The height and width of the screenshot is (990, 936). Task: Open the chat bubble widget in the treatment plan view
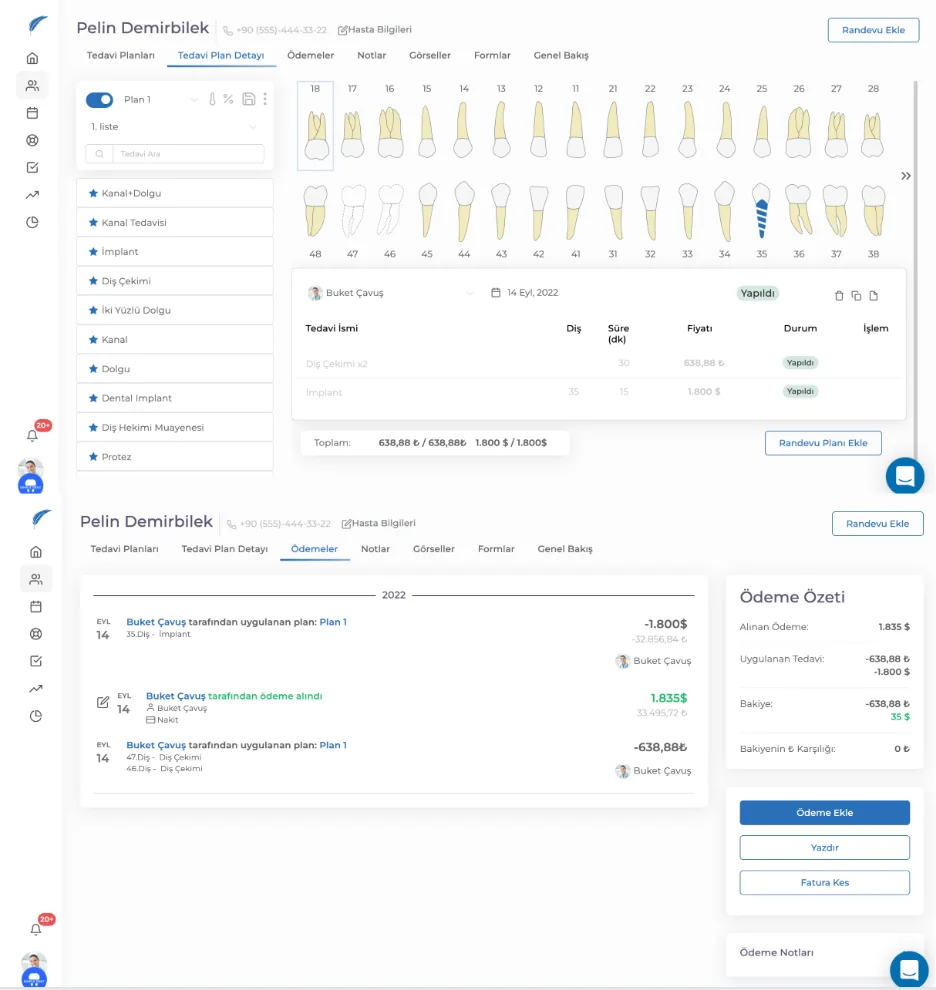point(905,476)
